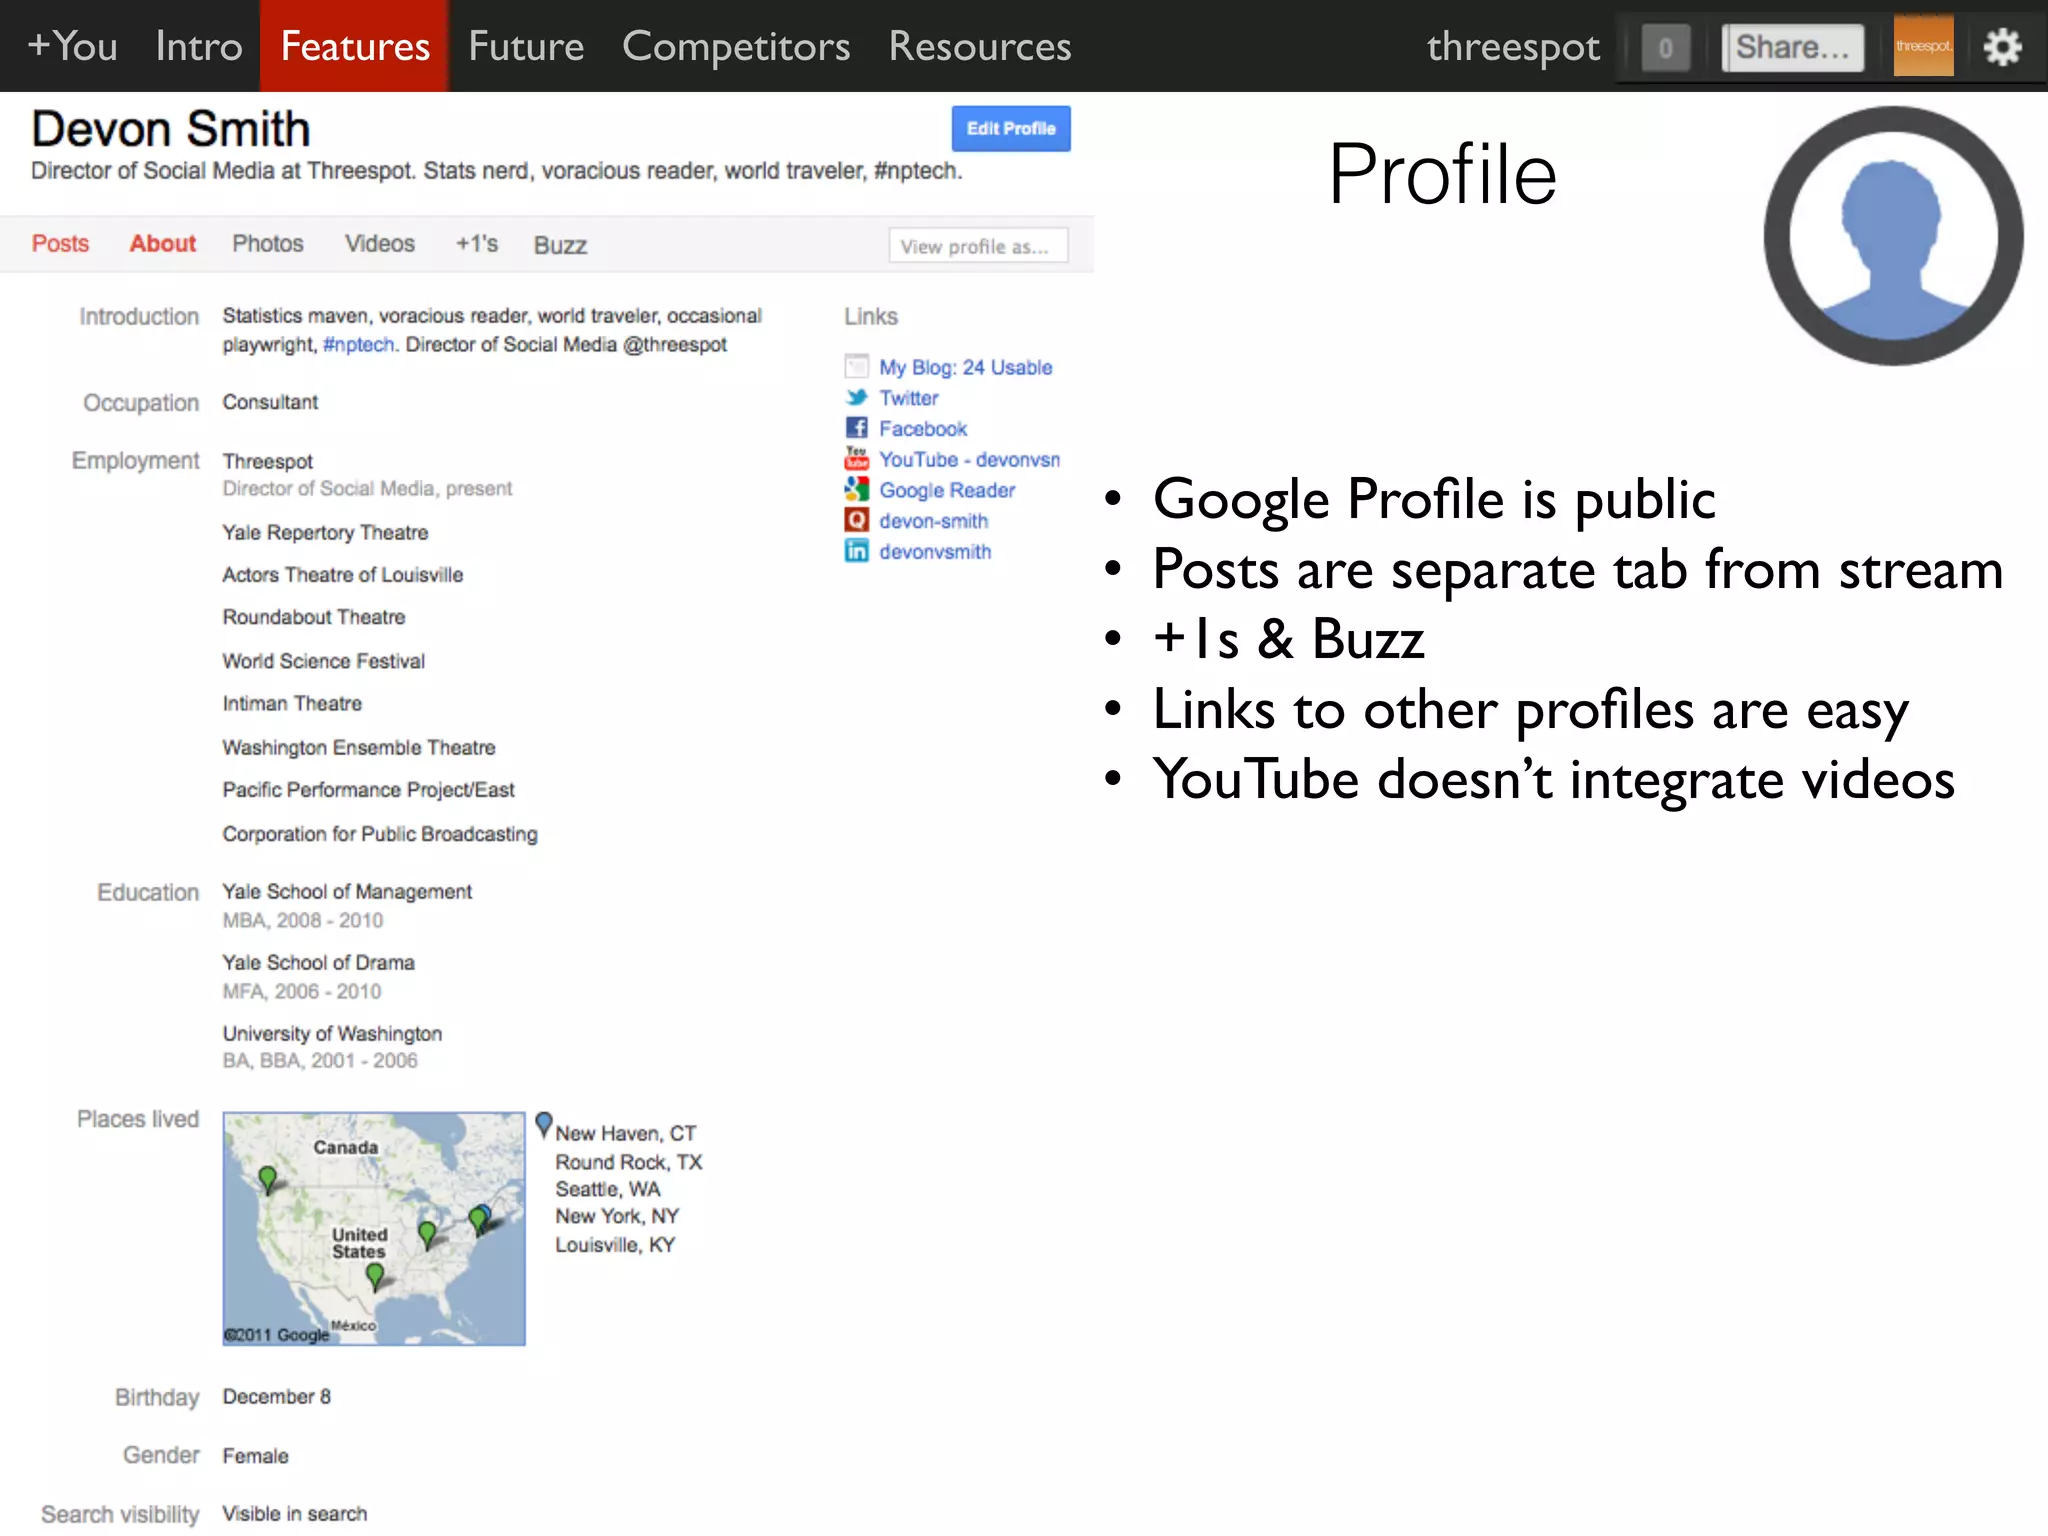Switch to the Buzz tab
Image resolution: width=2048 pixels, height=1536 pixels.
click(560, 246)
